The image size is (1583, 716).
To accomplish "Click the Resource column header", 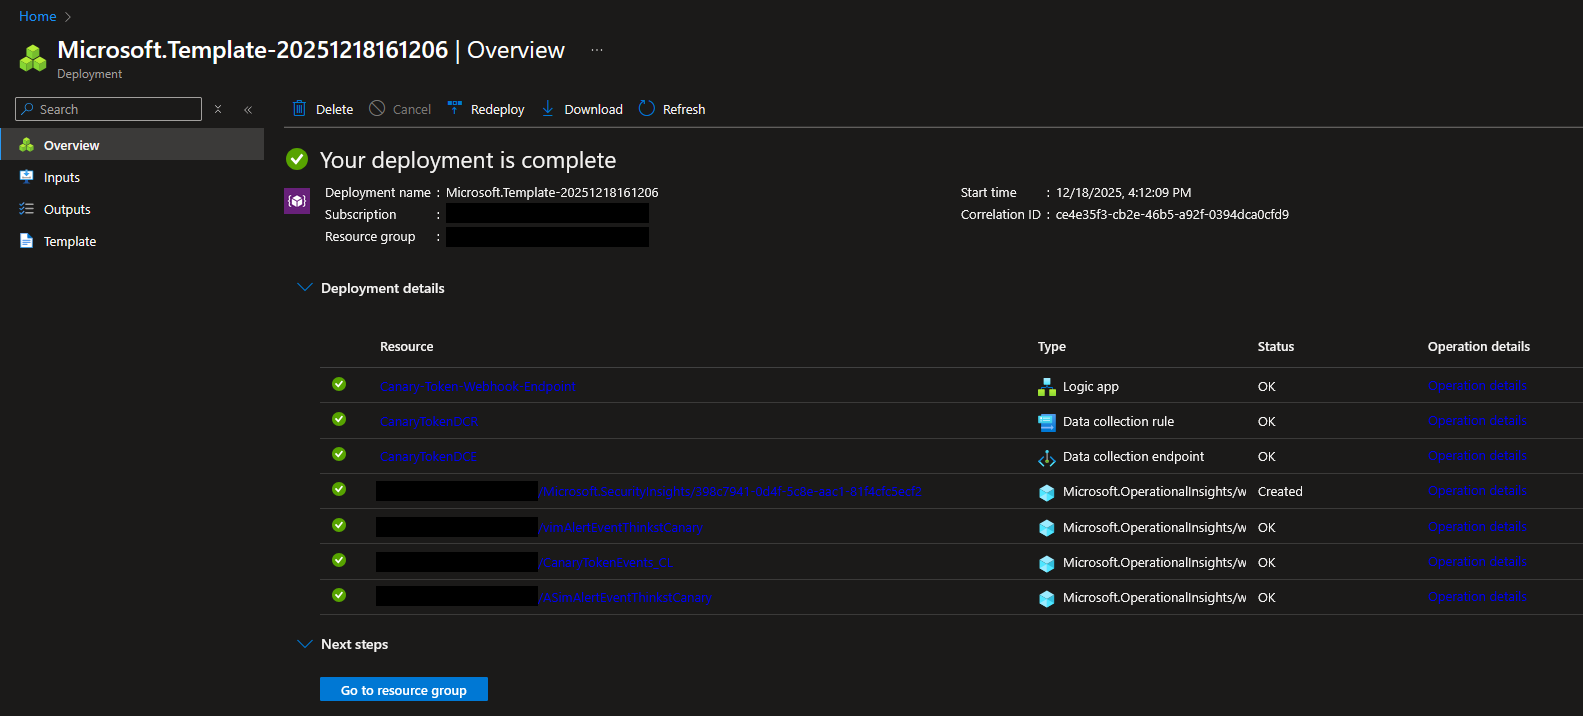I will [406, 347].
